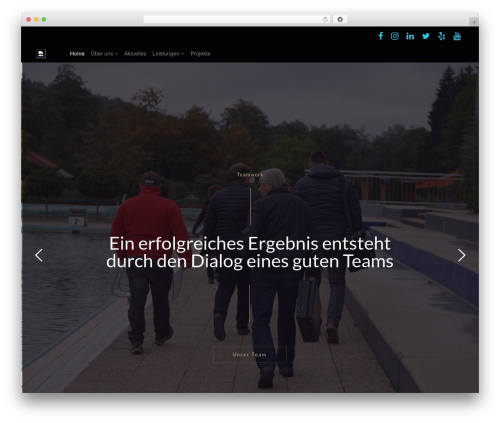
Task: Open the LinkedIn social link
Action: [410, 36]
